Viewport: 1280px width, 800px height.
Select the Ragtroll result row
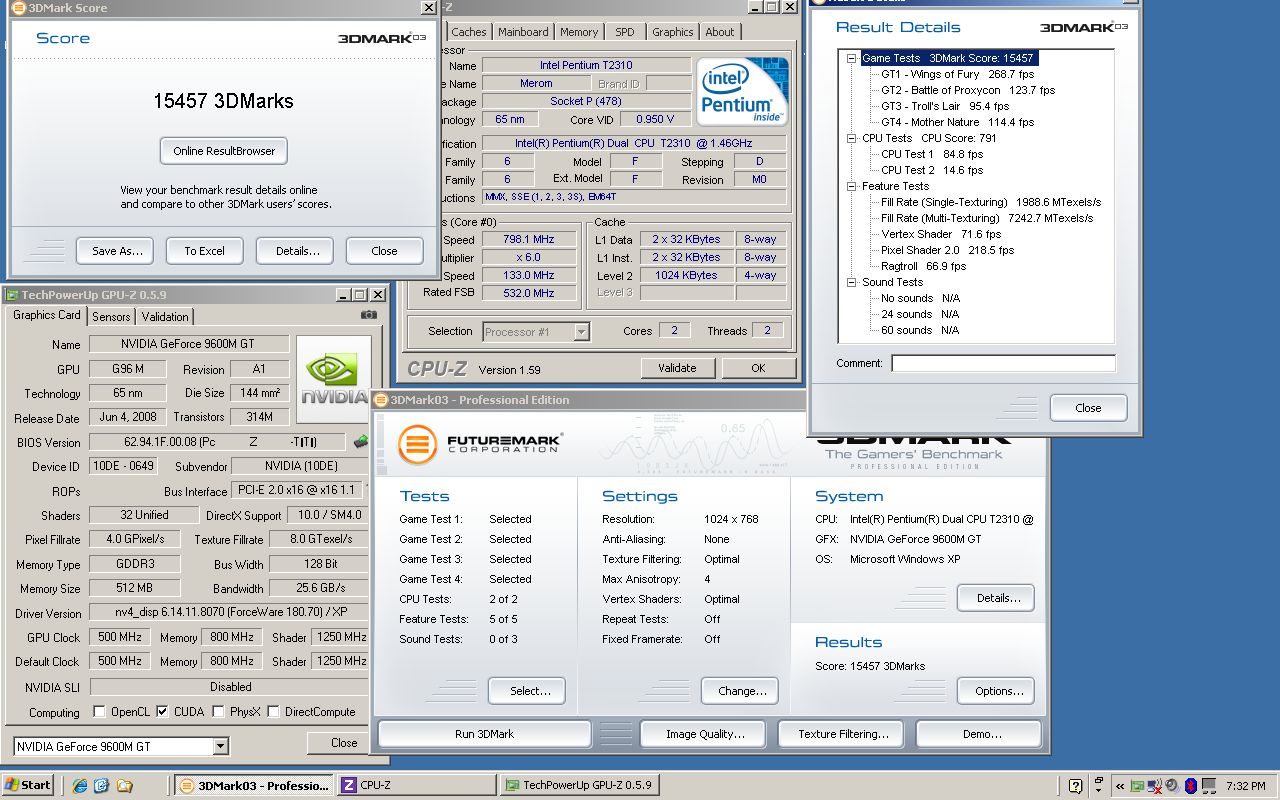tap(923, 266)
